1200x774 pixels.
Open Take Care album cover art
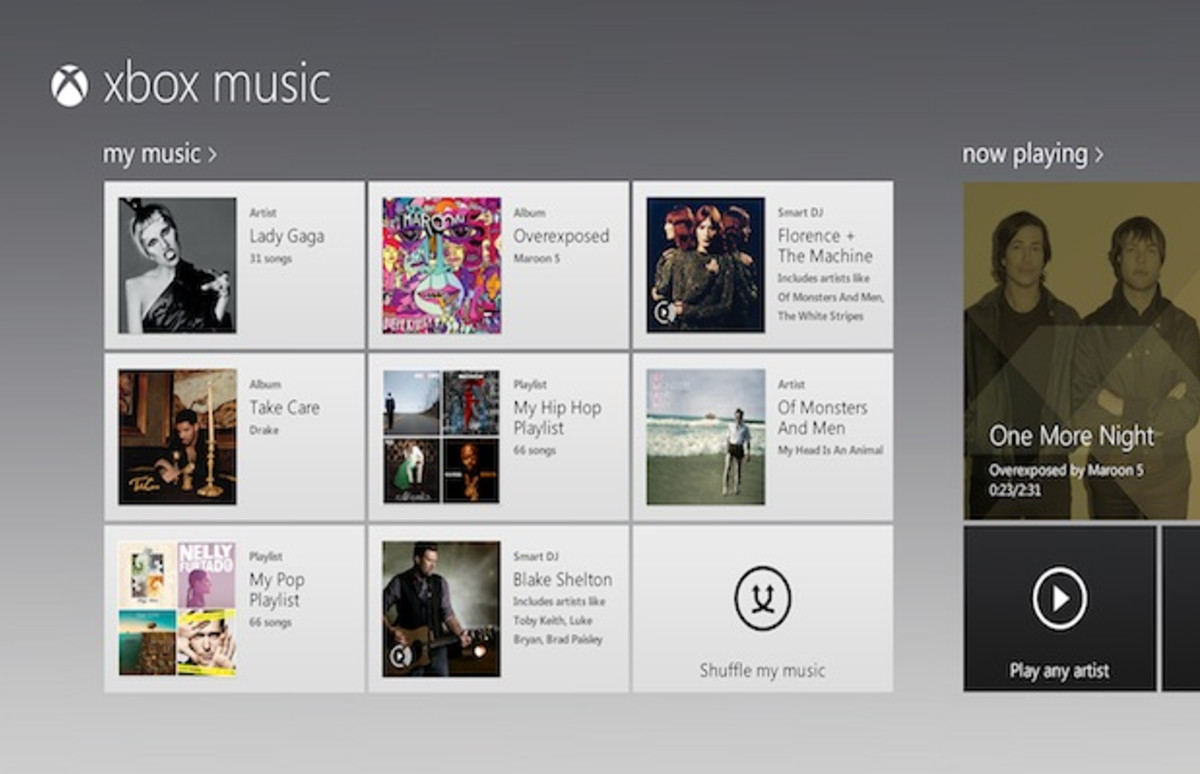click(177, 437)
